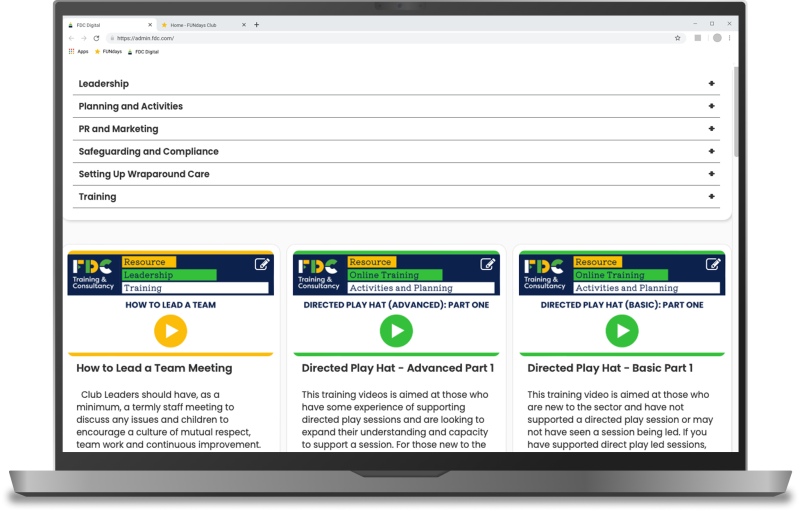Click edit icon on Directed Play Hat Basic card
This screenshot has width=800, height=511.
pos(713,264)
